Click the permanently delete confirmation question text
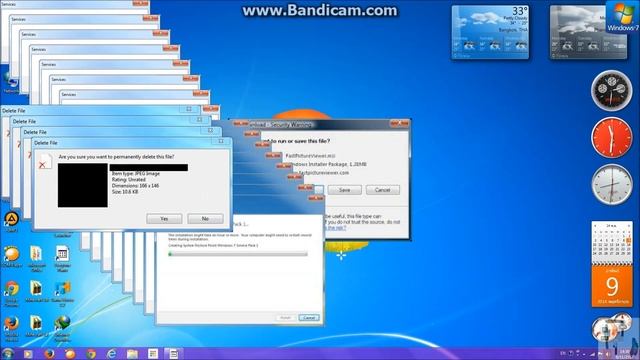 (116, 157)
